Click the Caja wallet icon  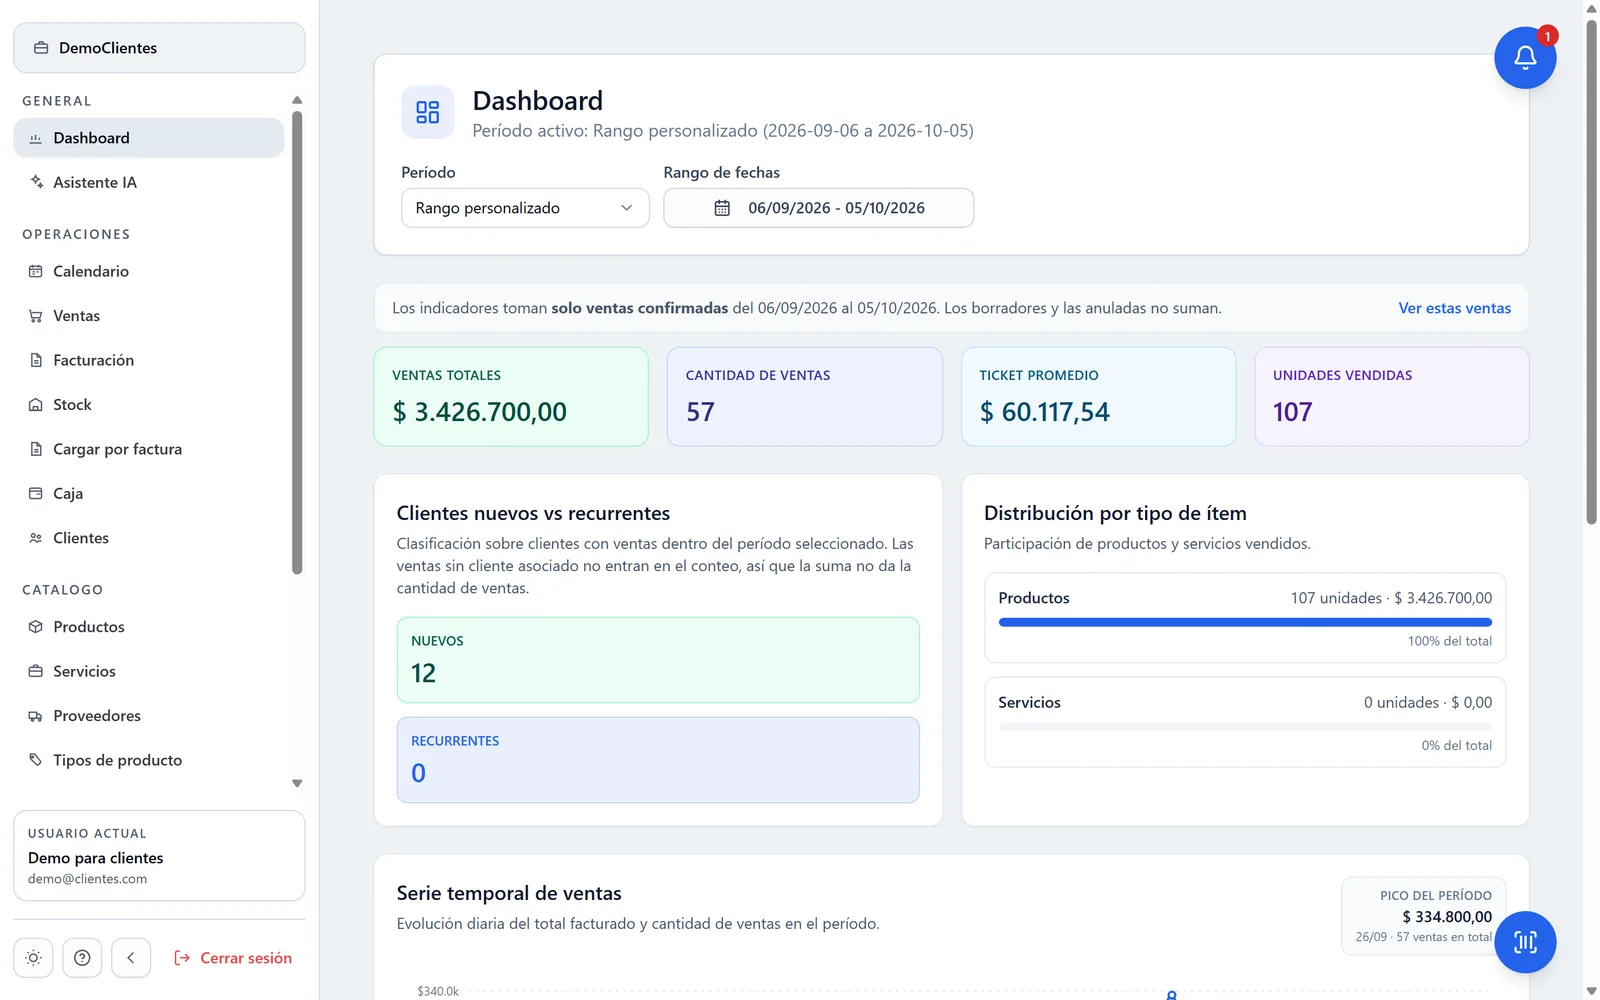tap(36, 494)
